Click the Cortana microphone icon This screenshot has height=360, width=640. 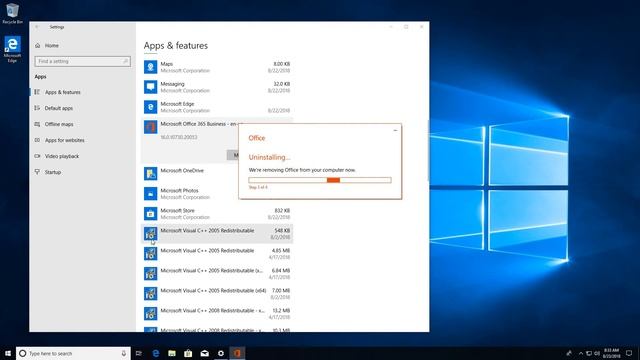coord(124,353)
